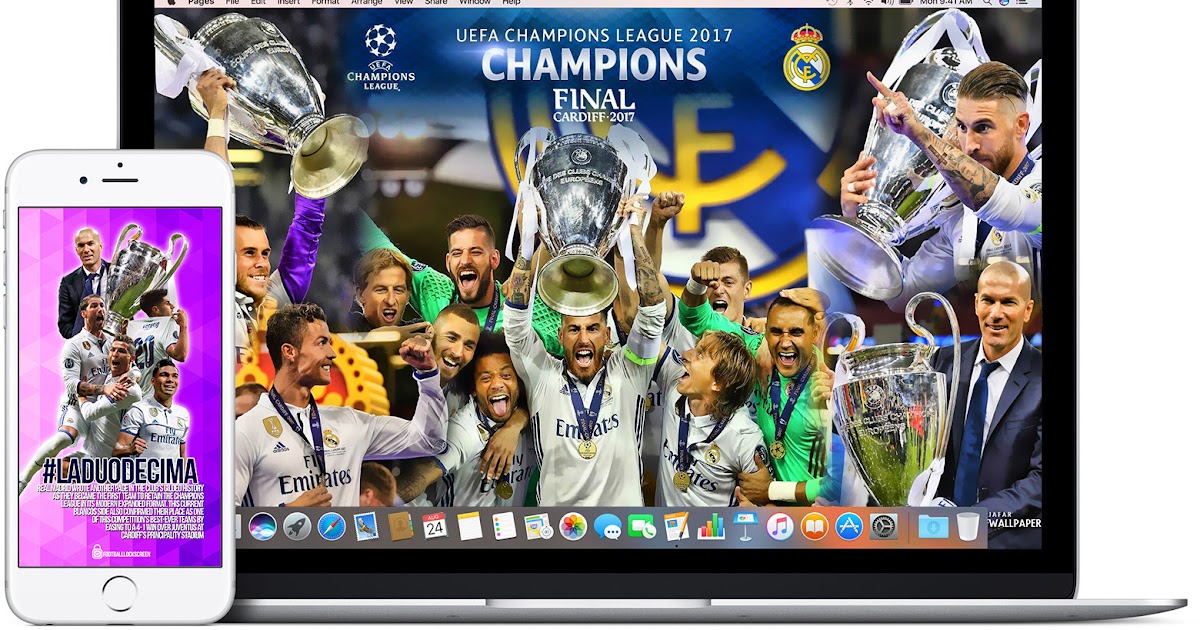Open the Format menu in menu bar
Screen dimensions: 1200x630
325,3
